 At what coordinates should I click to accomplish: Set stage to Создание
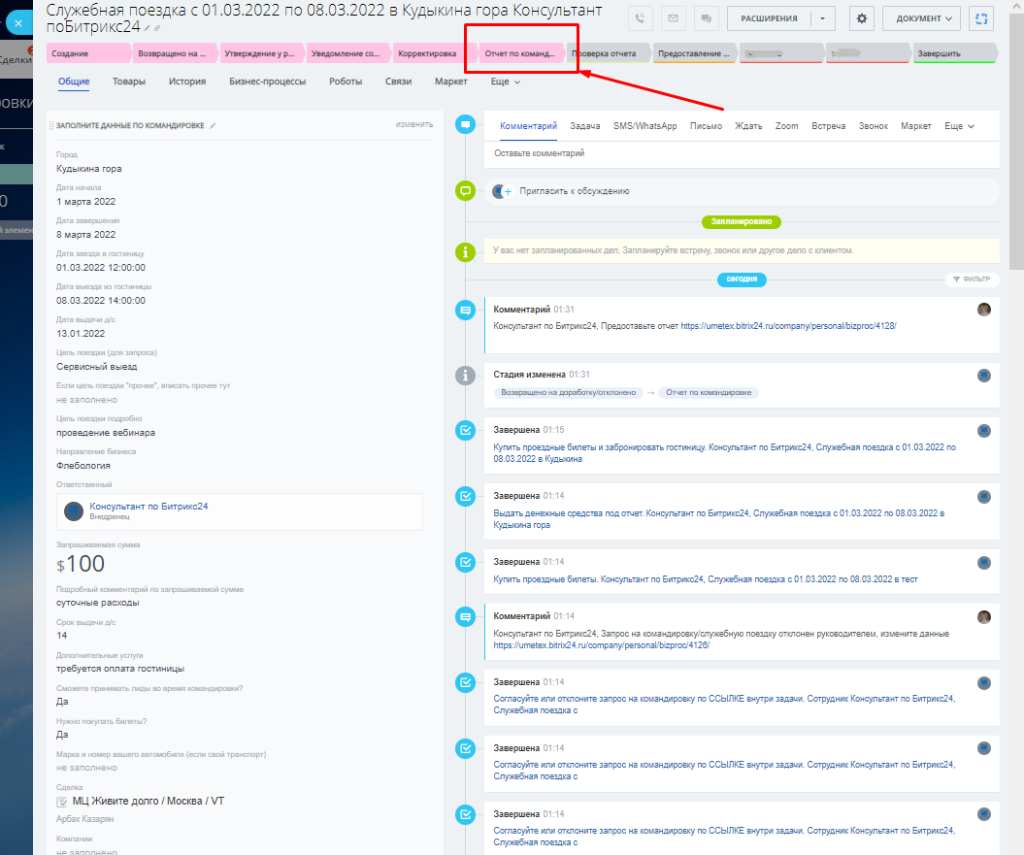(x=89, y=54)
